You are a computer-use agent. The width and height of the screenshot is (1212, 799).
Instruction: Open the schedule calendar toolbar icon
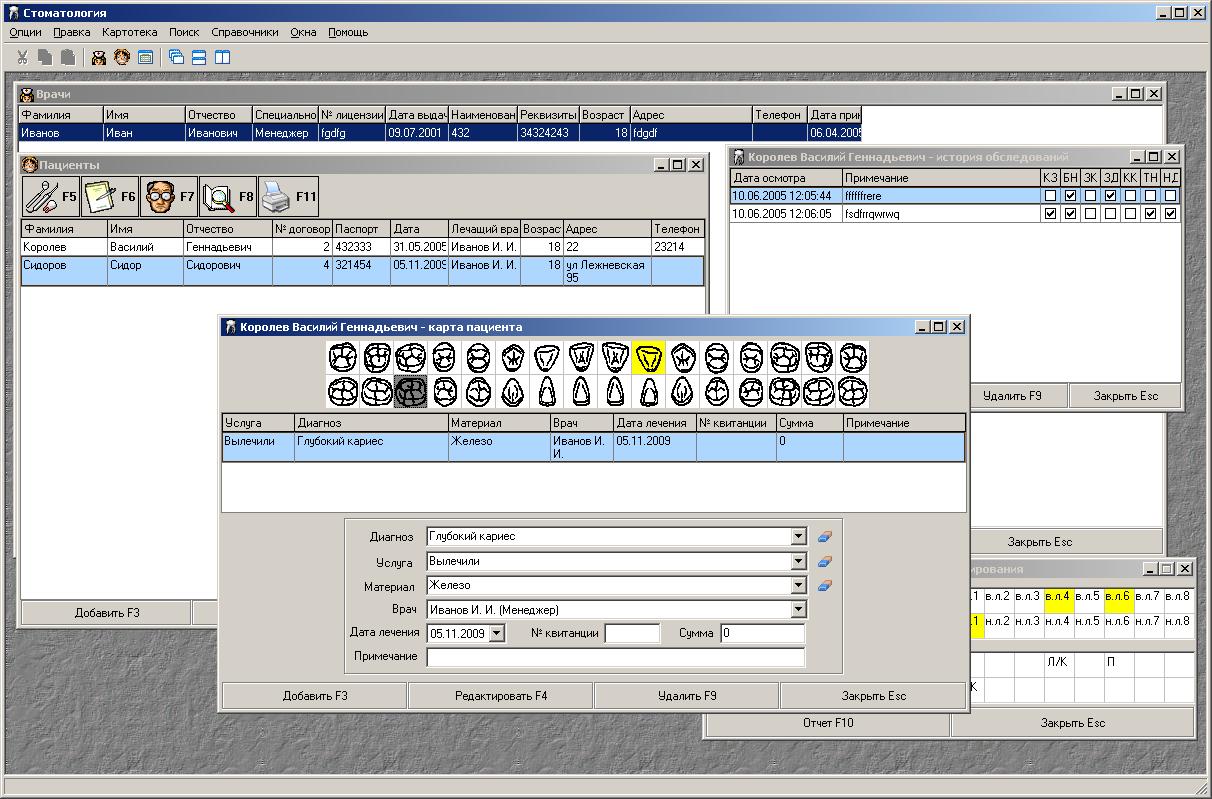[x=145, y=57]
